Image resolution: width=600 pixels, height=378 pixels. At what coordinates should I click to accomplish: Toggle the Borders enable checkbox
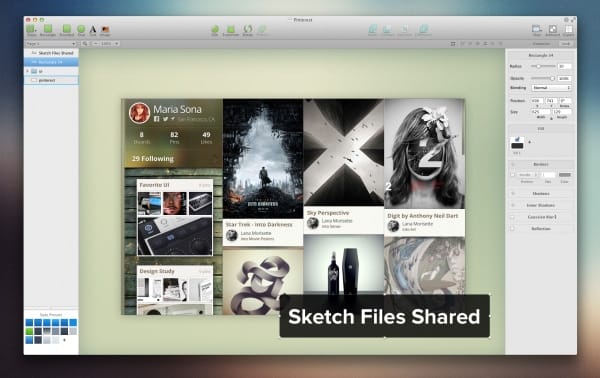coord(513,175)
